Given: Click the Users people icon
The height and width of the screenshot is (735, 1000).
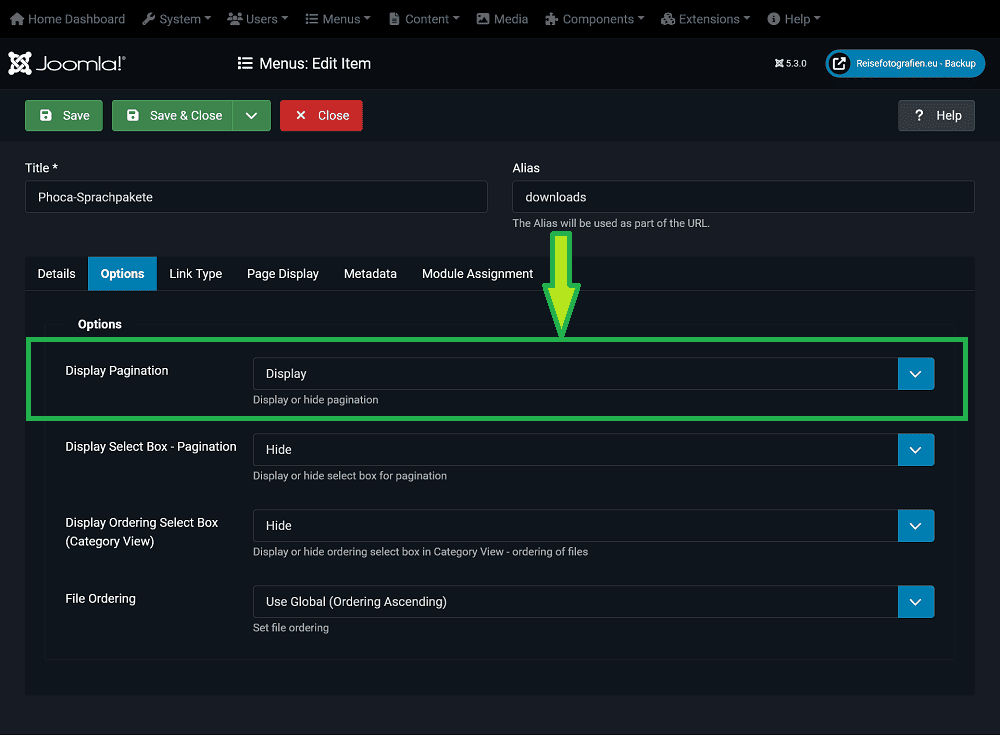Looking at the screenshot, I should coord(235,19).
